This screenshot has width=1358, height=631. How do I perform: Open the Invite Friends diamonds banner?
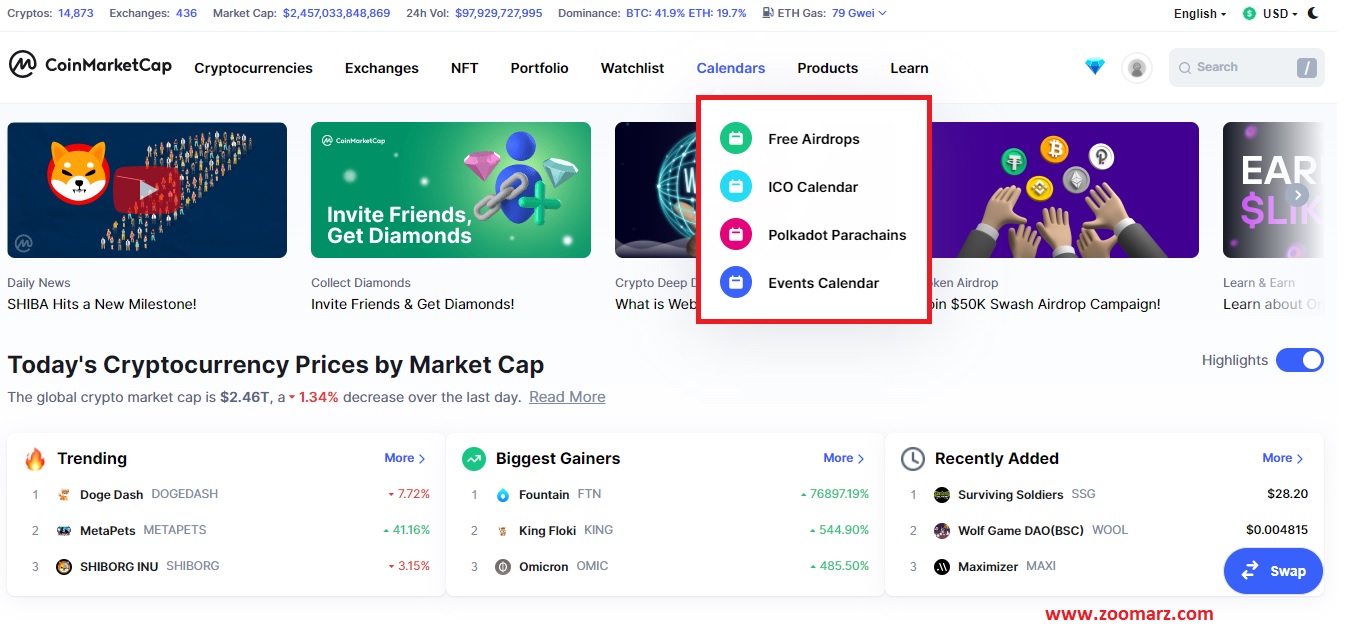450,190
